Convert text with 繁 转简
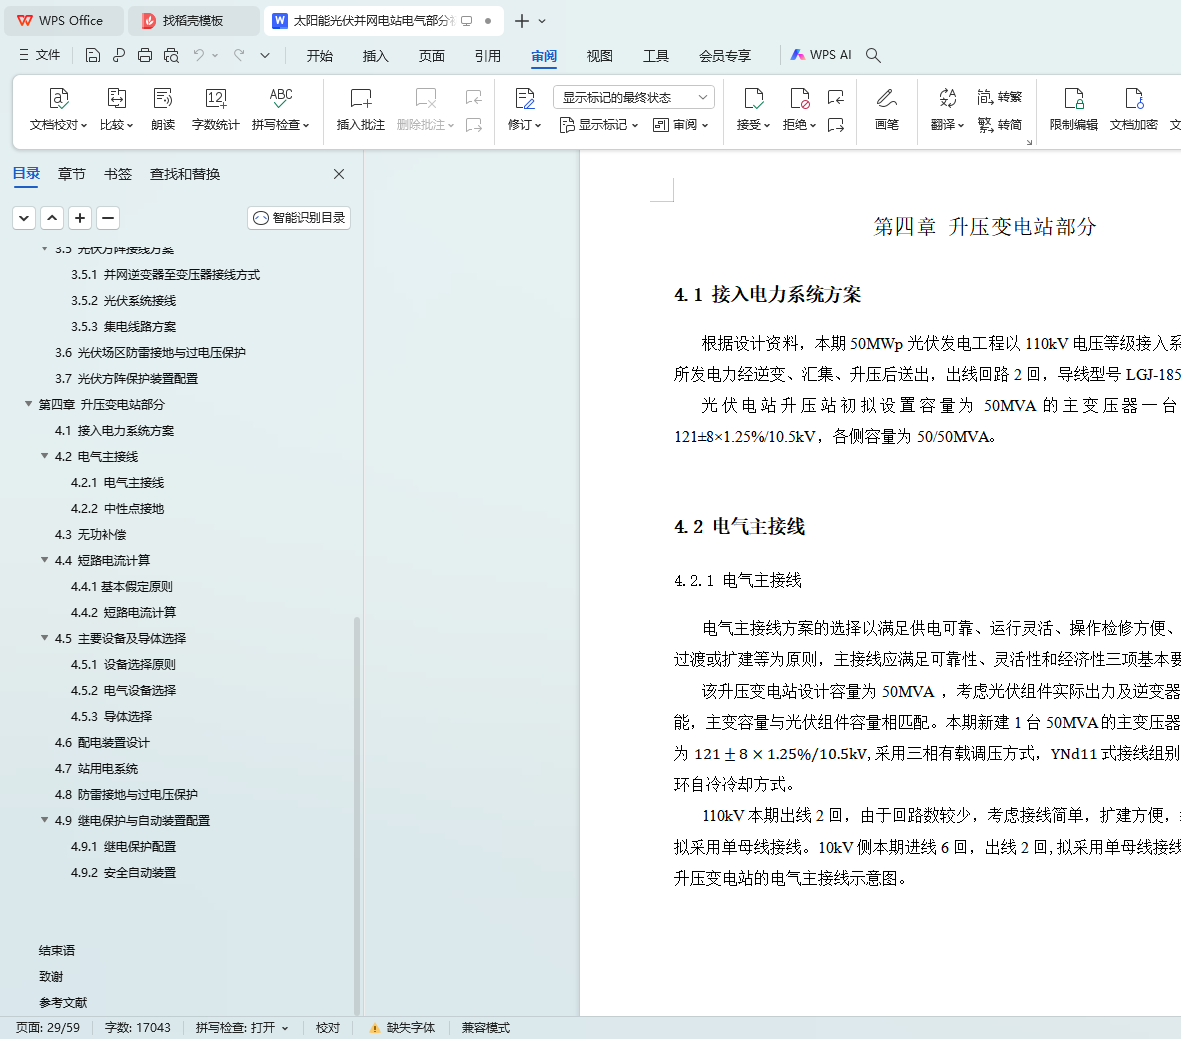The height and width of the screenshot is (1039, 1181). pyautogui.click(x=999, y=124)
